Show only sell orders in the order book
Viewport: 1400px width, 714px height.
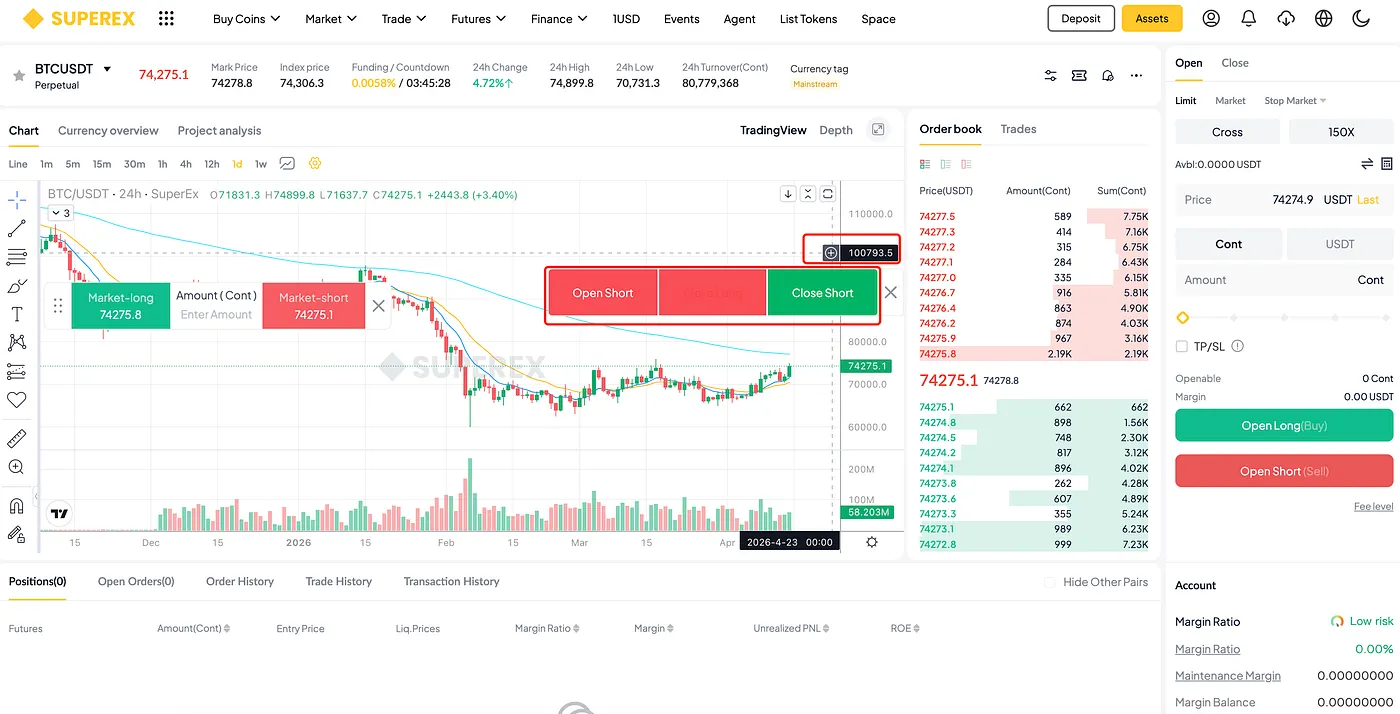tap(967, 164)
